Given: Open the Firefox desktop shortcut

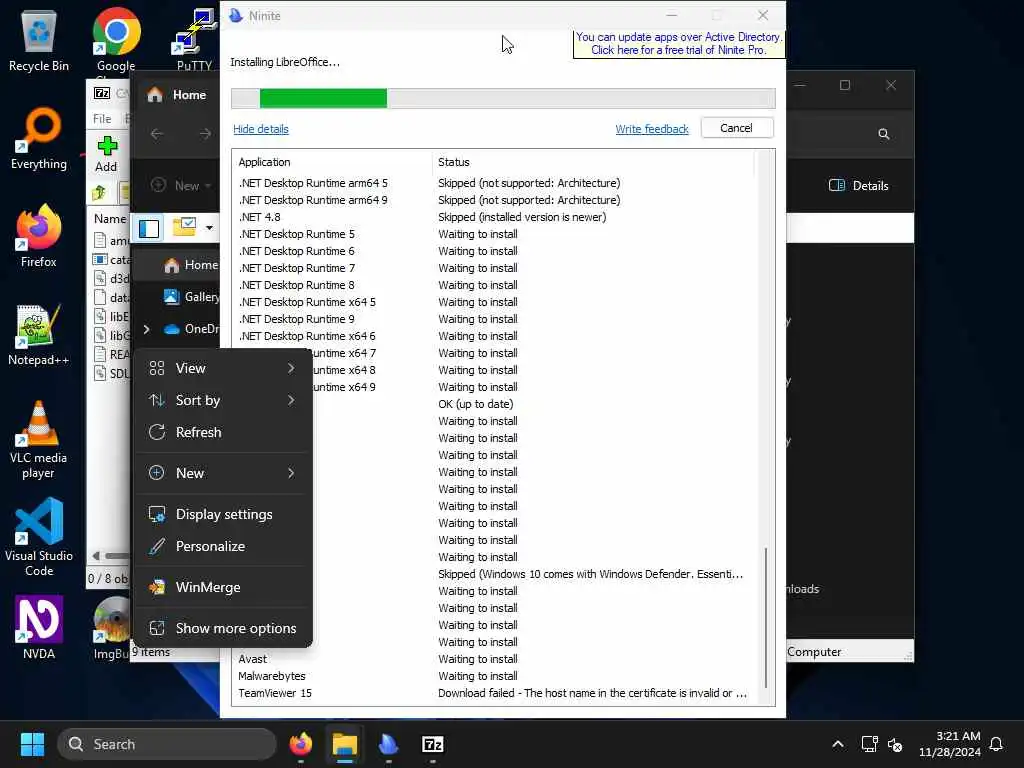Looking at the screenshot, I should (39, 236).
